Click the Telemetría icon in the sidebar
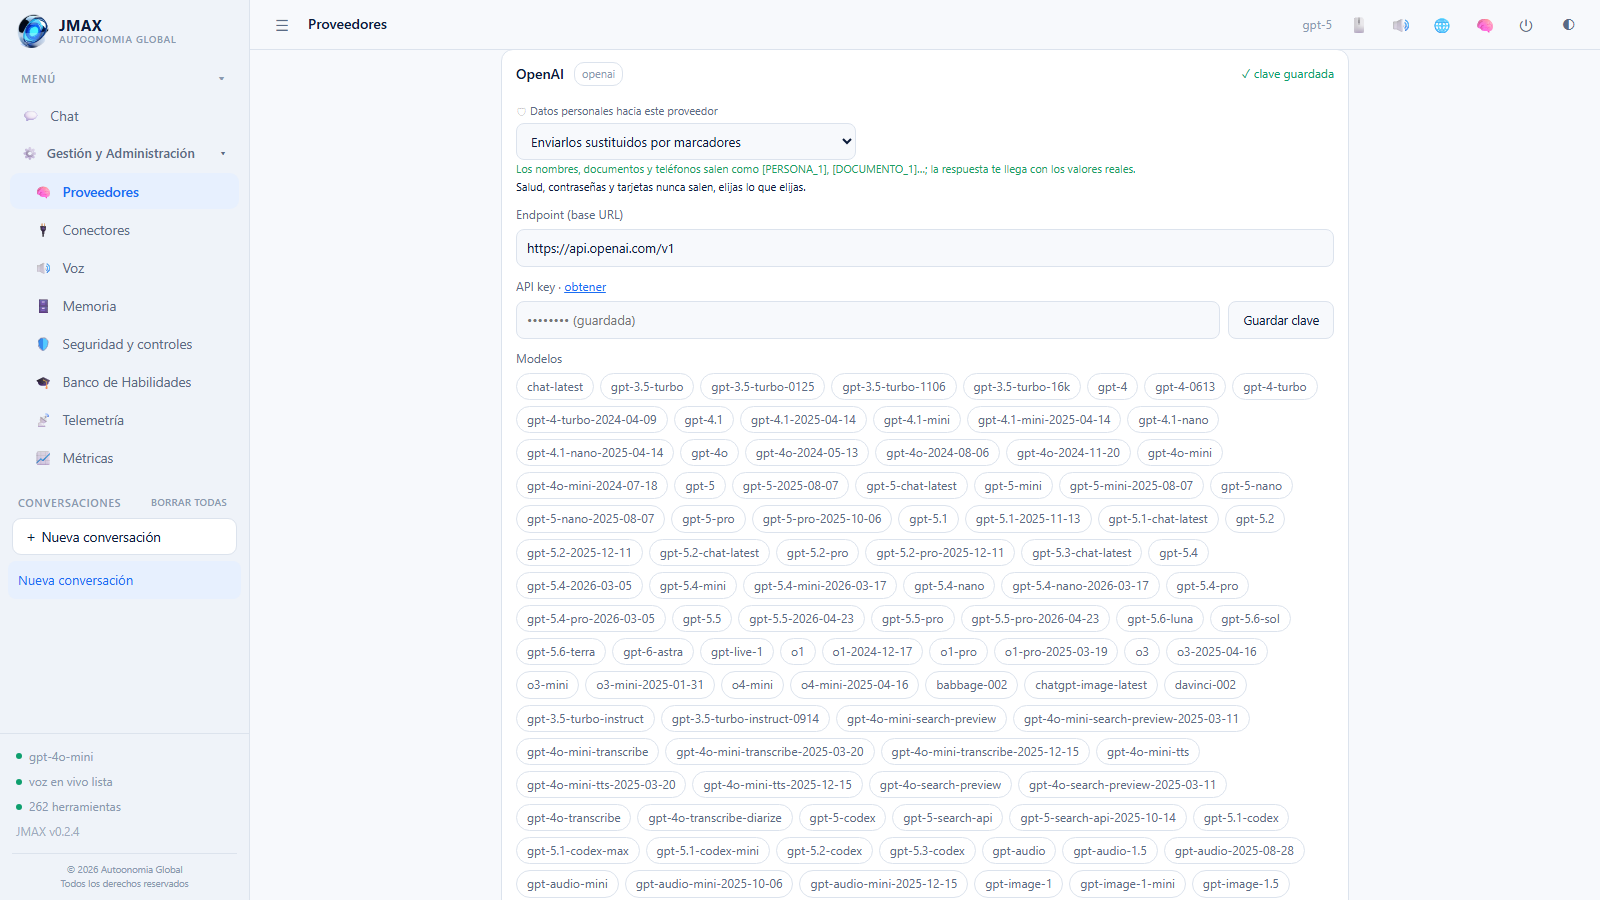Screen dimensions: 1600x900 [x=43, y=420]
